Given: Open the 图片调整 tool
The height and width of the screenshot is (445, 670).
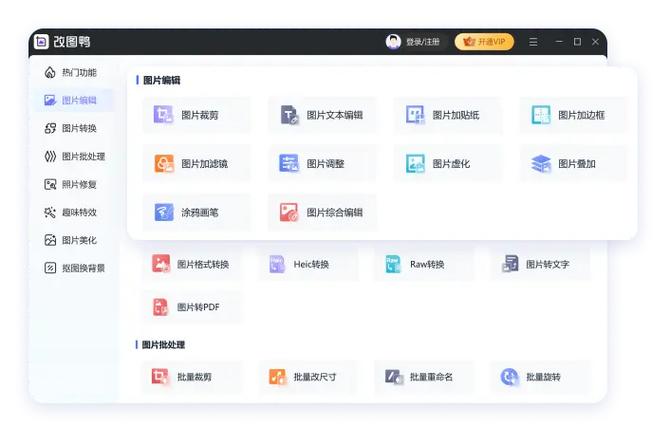Looking at the screenshot, I should coord(322,164).
